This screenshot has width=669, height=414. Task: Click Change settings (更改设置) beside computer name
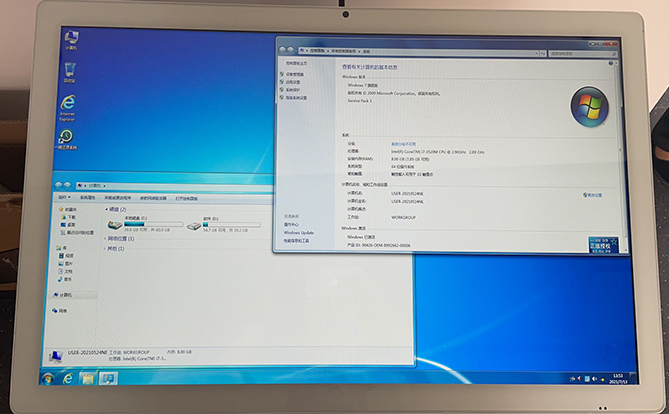click(593, 195)
